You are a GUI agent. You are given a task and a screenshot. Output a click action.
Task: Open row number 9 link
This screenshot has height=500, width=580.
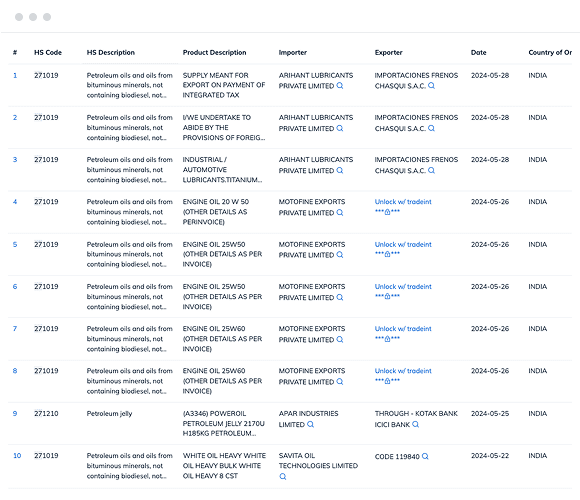point(15,413)
